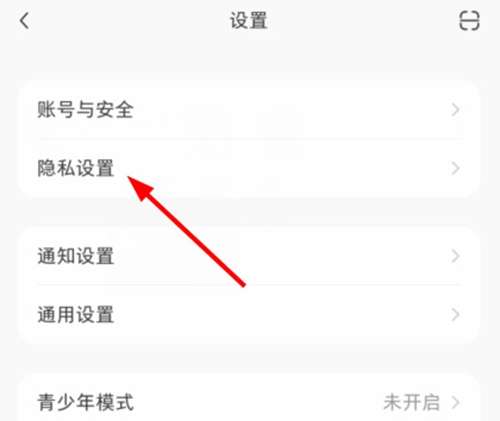Open 通用设置 via its label
Viewport: 500px width, 421px height.
click(76, 315)
